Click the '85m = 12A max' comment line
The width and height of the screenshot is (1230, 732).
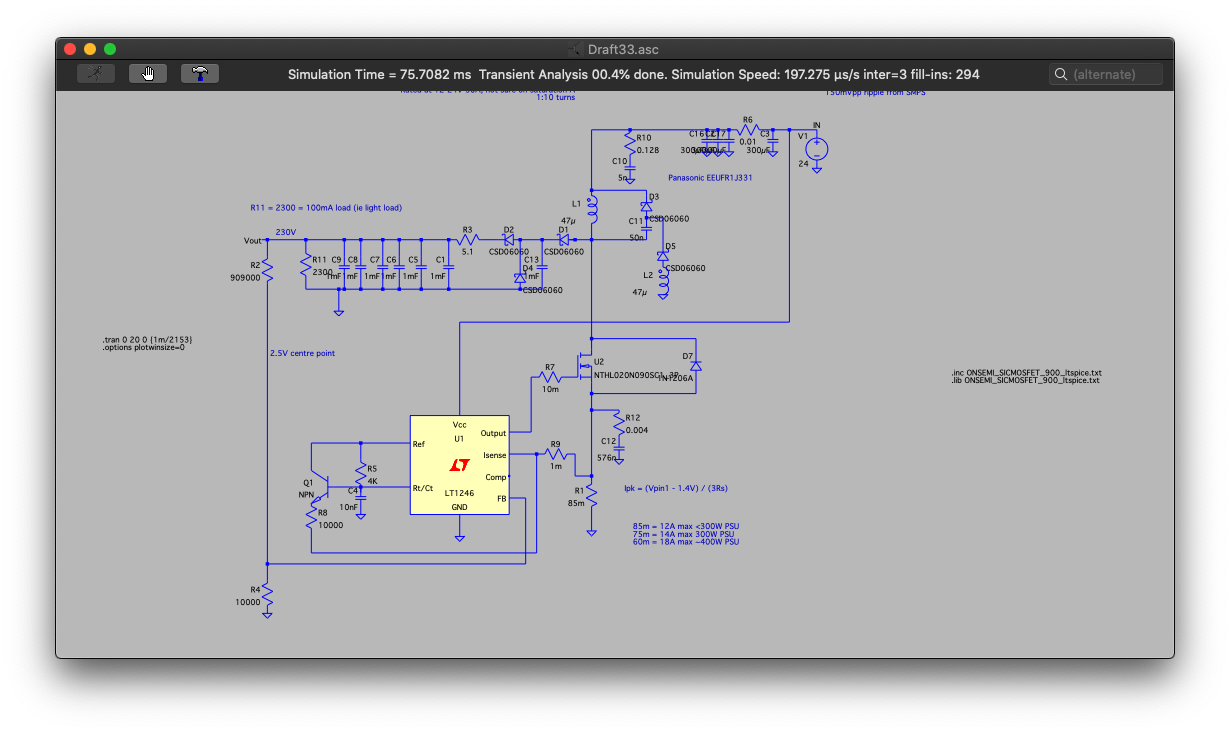[686, 526]
